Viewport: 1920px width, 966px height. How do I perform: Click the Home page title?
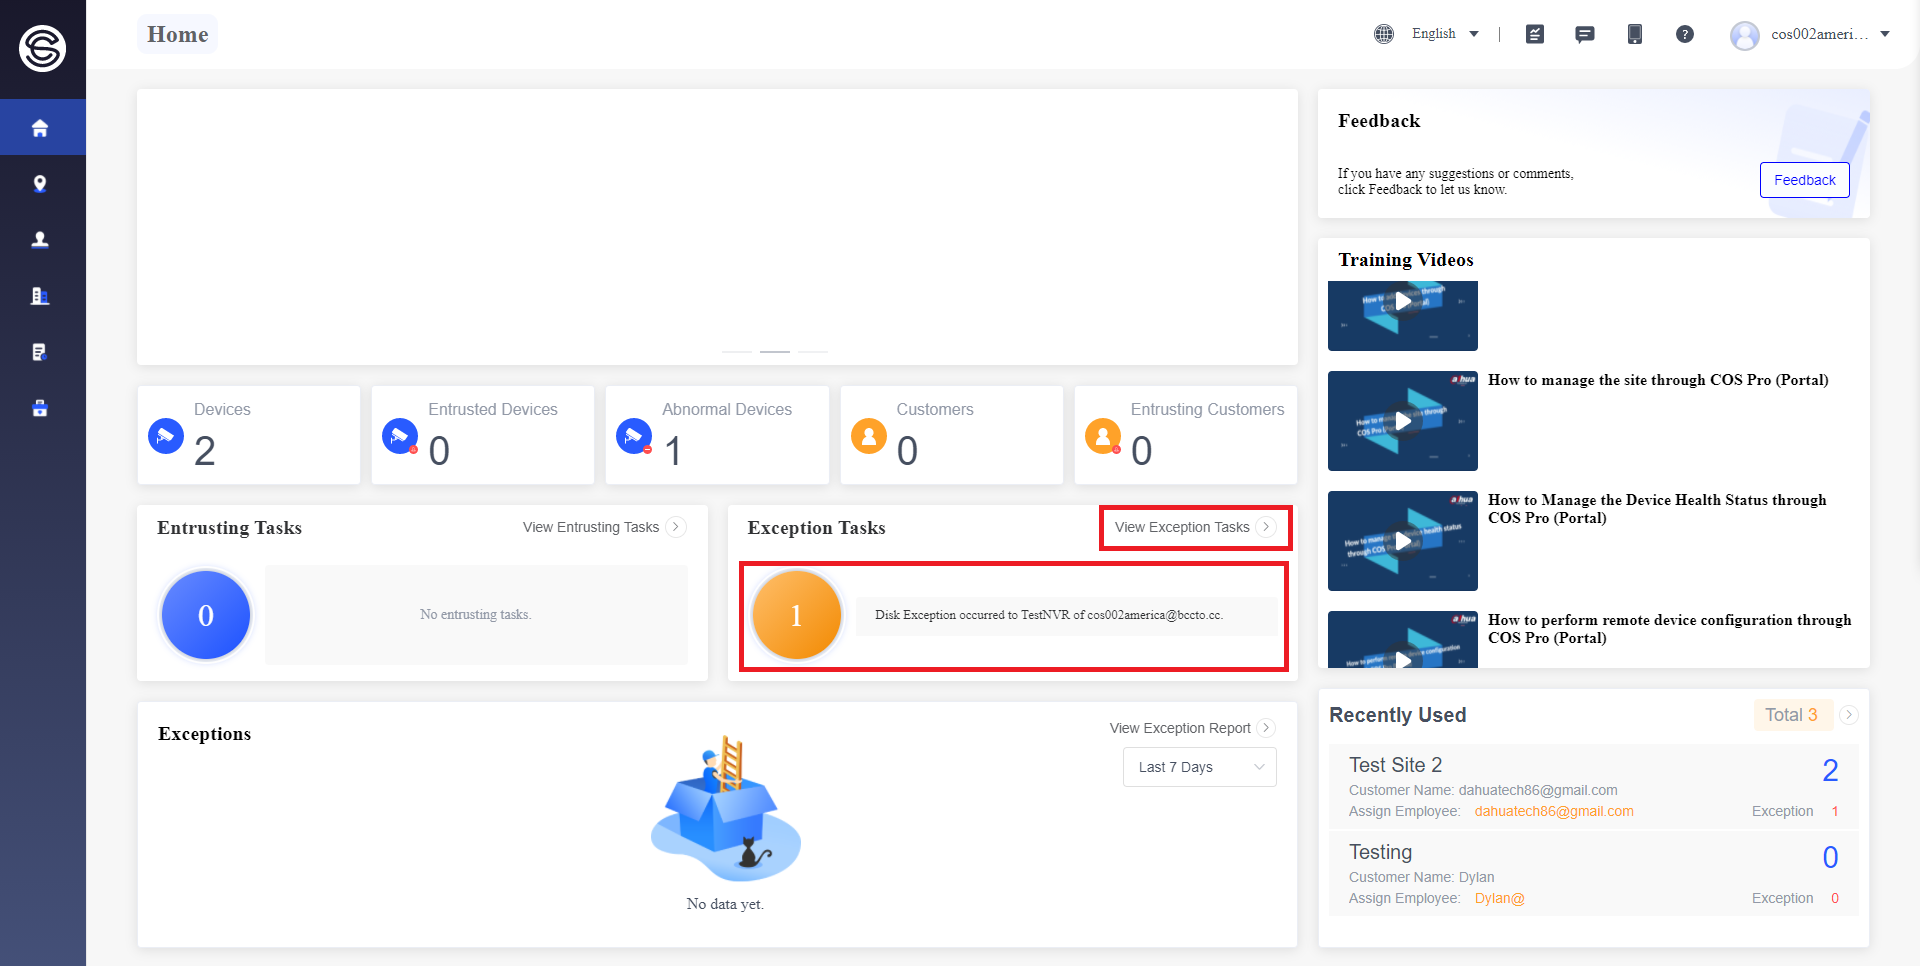tap(178, 34)
